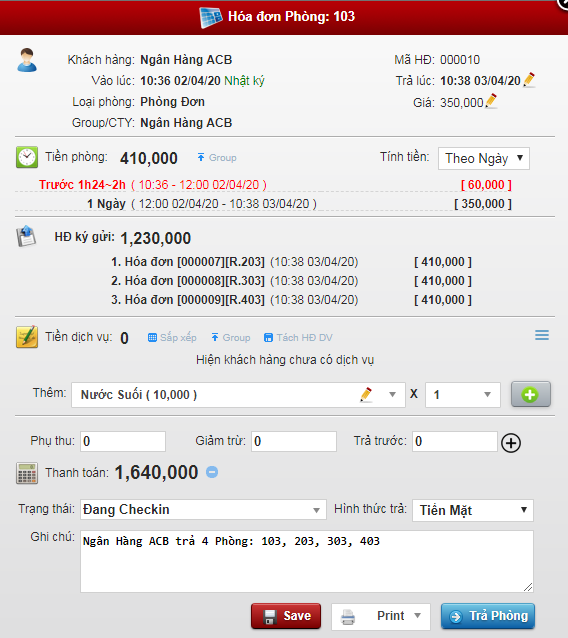Screen dimensions: 568x638
Task: Open Hình thức trả Tiền Mặt dropdown
Action: 473,510
